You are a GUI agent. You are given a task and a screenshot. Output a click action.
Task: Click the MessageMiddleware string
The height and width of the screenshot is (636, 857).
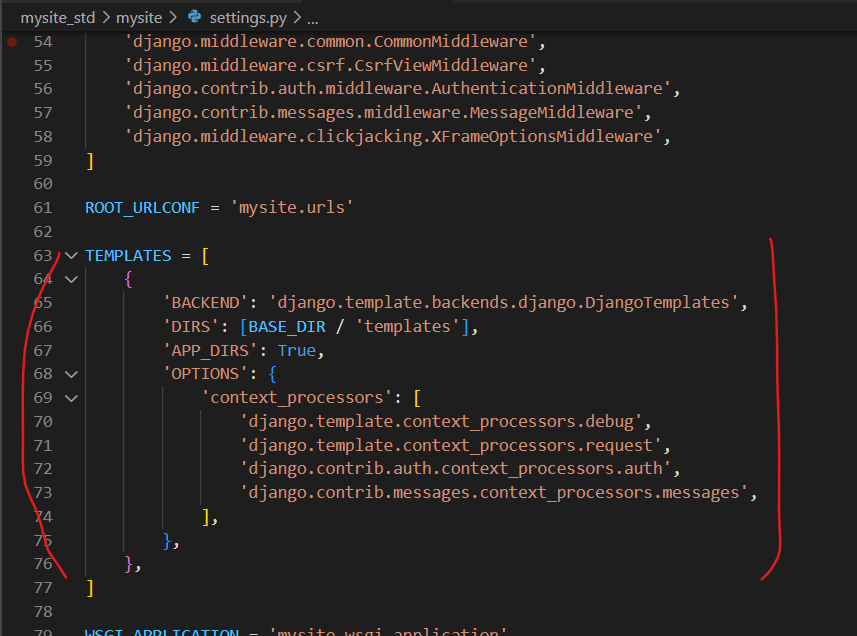(x=384, y=113)
